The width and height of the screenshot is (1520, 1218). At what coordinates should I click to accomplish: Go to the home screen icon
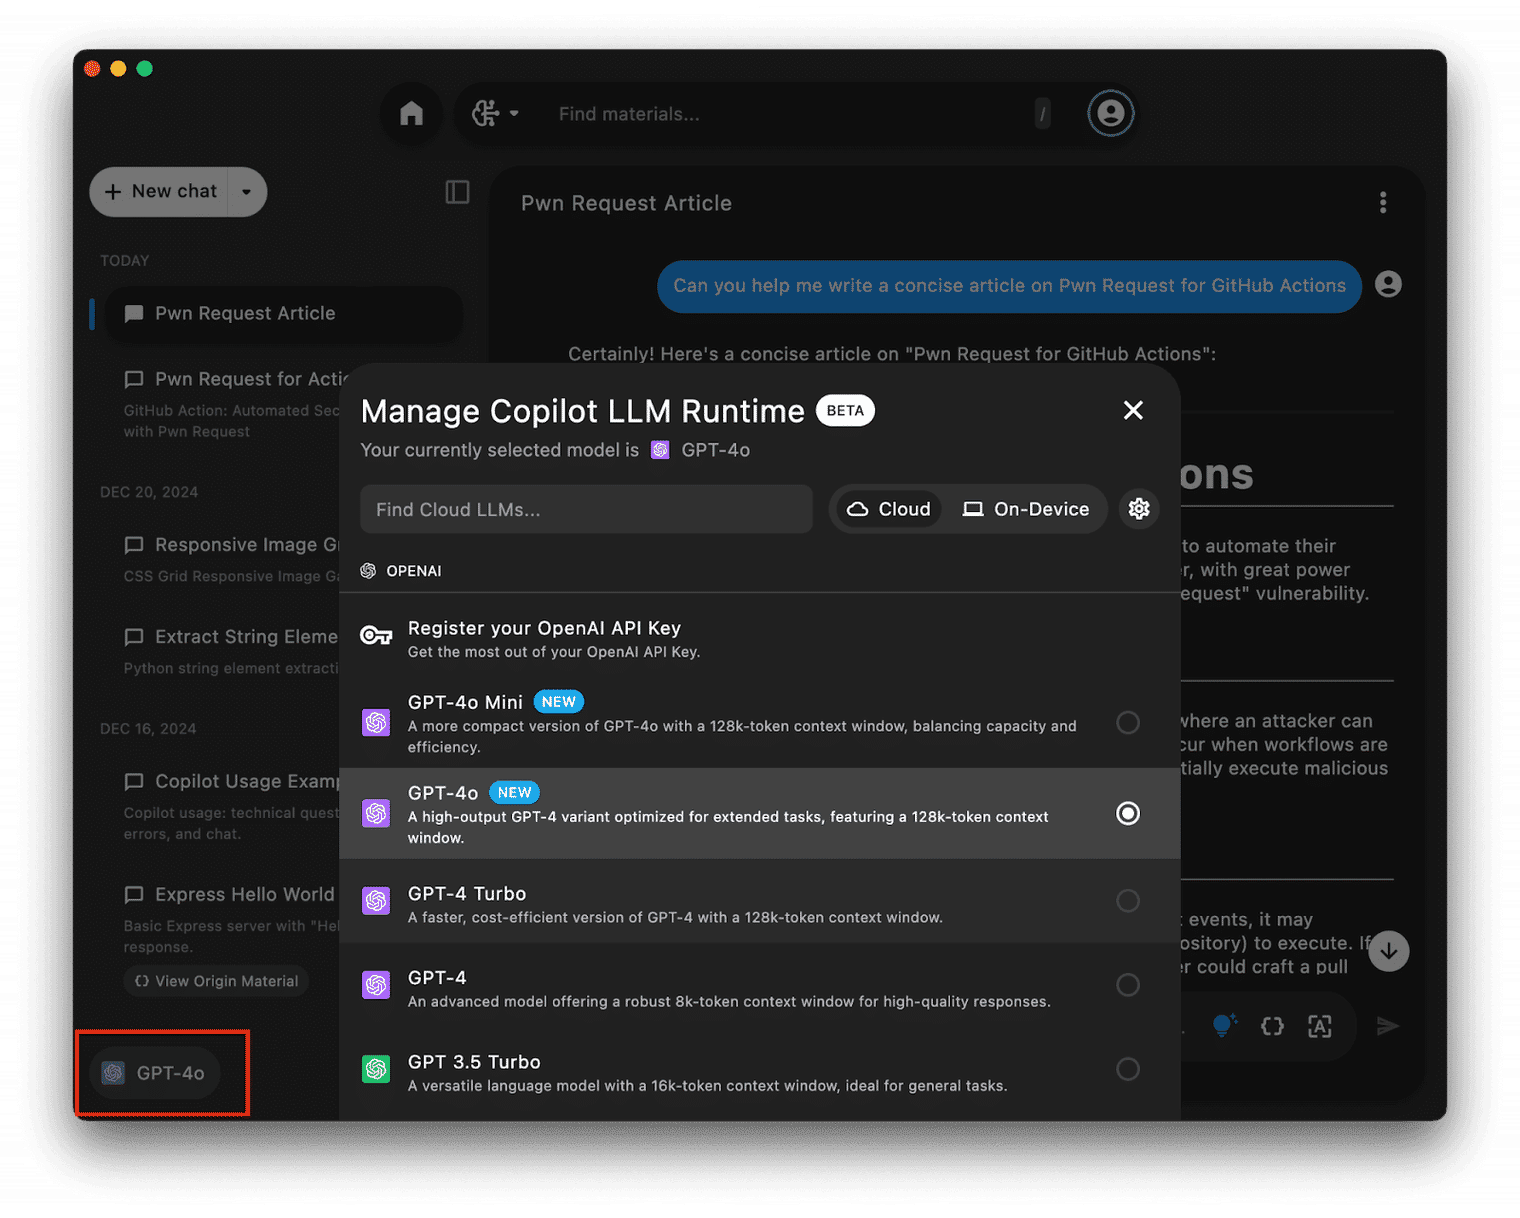(x=411, y=113)
